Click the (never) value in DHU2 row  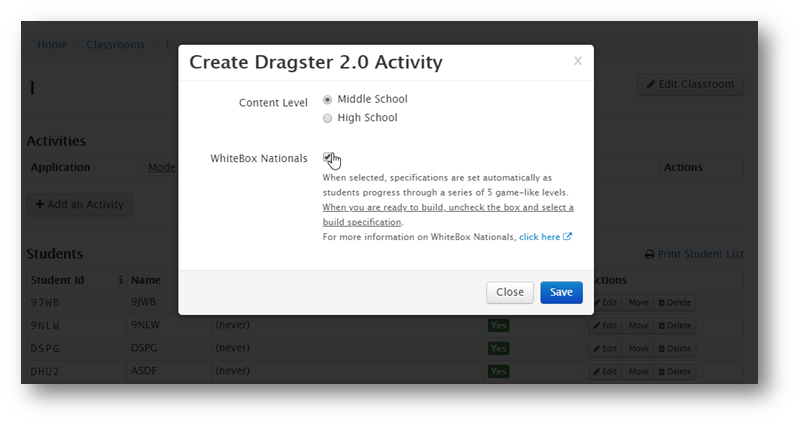tap(233, 370)
